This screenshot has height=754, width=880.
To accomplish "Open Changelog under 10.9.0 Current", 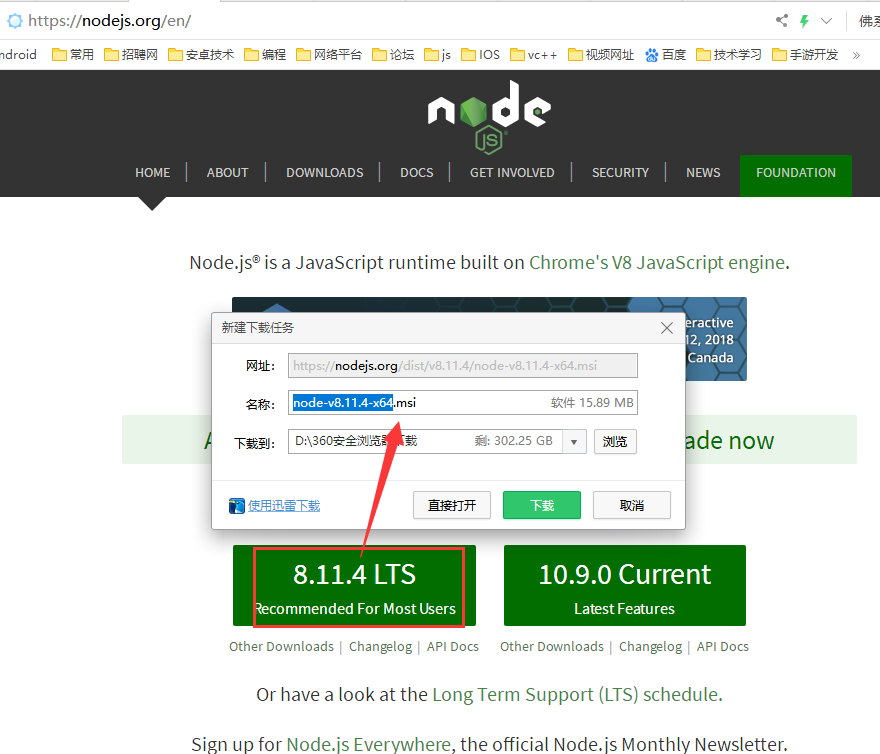I will coord(650,647).
